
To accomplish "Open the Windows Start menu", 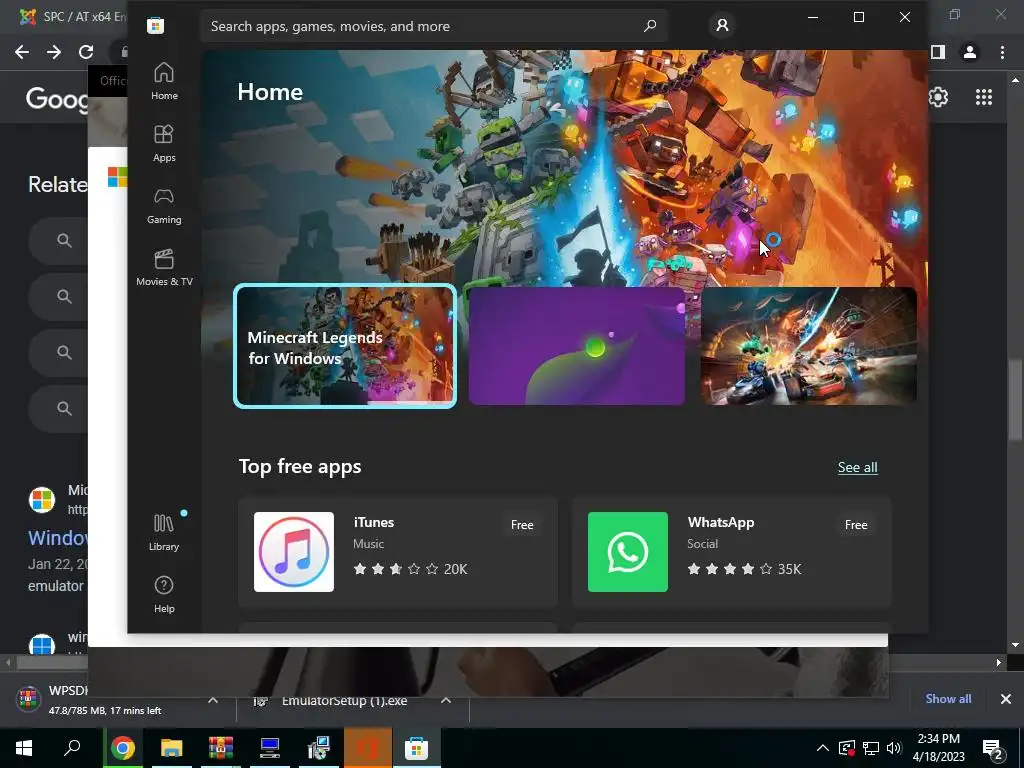I will (x=24, y=748).
